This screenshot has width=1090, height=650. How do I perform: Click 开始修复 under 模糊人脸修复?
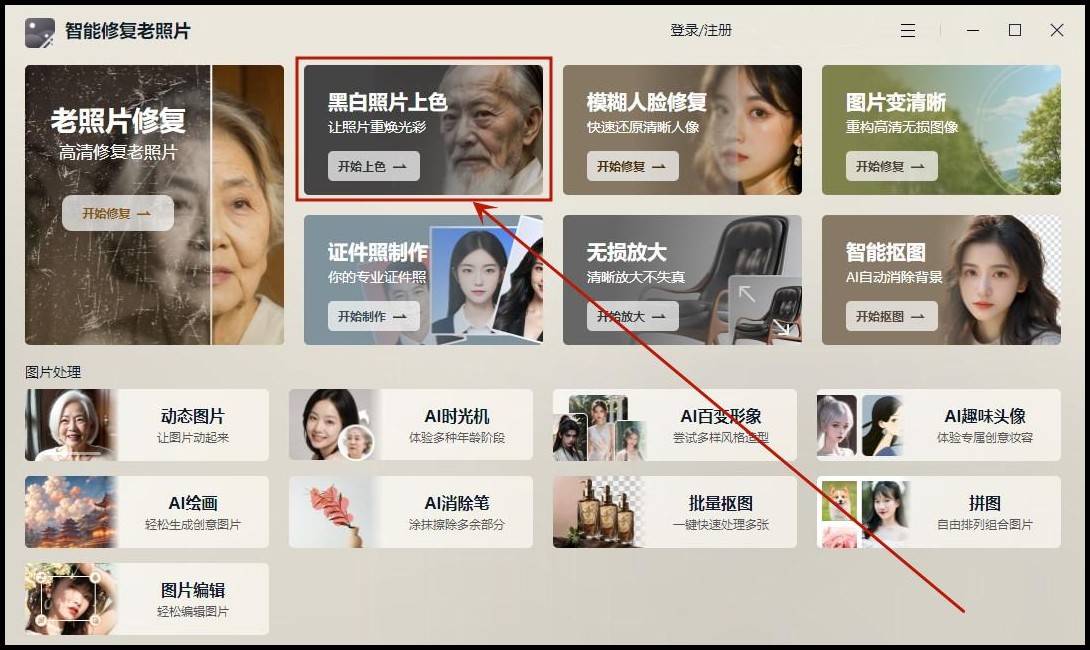(x=633, y=167)
